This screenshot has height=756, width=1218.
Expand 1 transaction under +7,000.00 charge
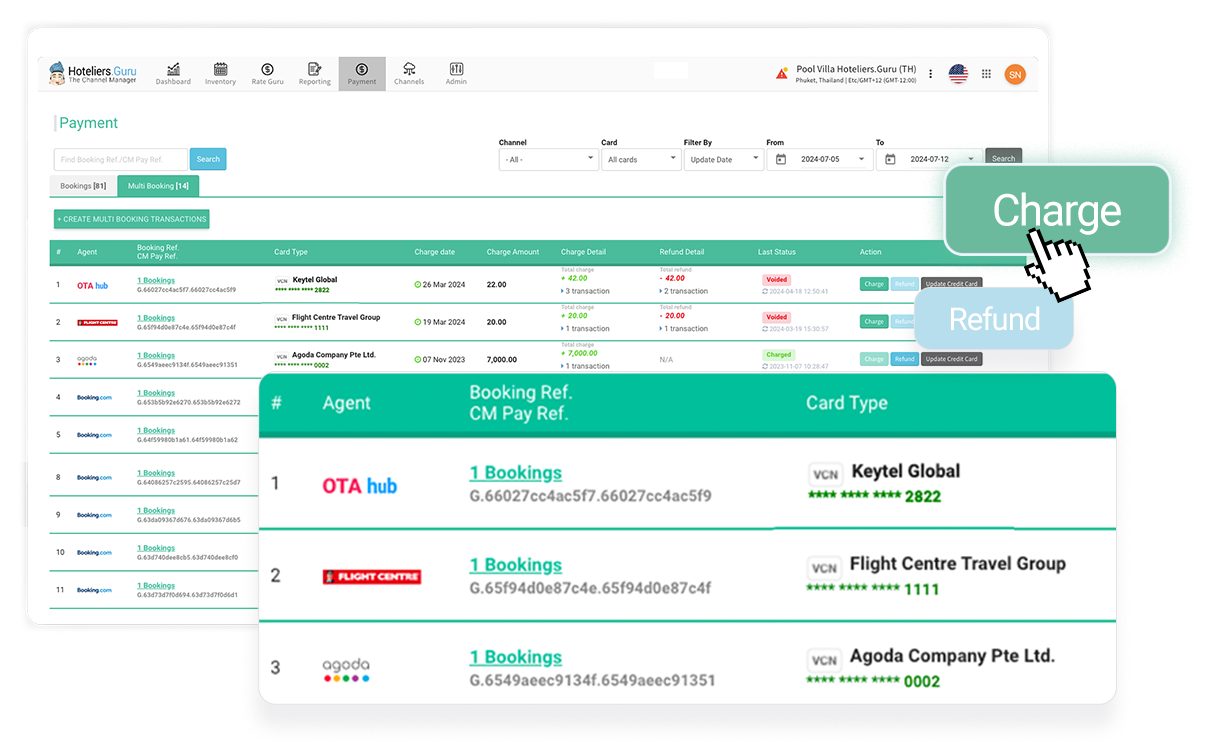tap(586, 366)
